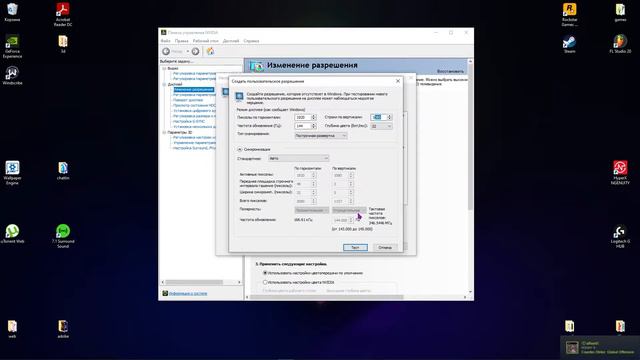This screenshot has width=640, height=360.
Task: Increase horizontal pixels with stepper up arrow
Action: 314,116
